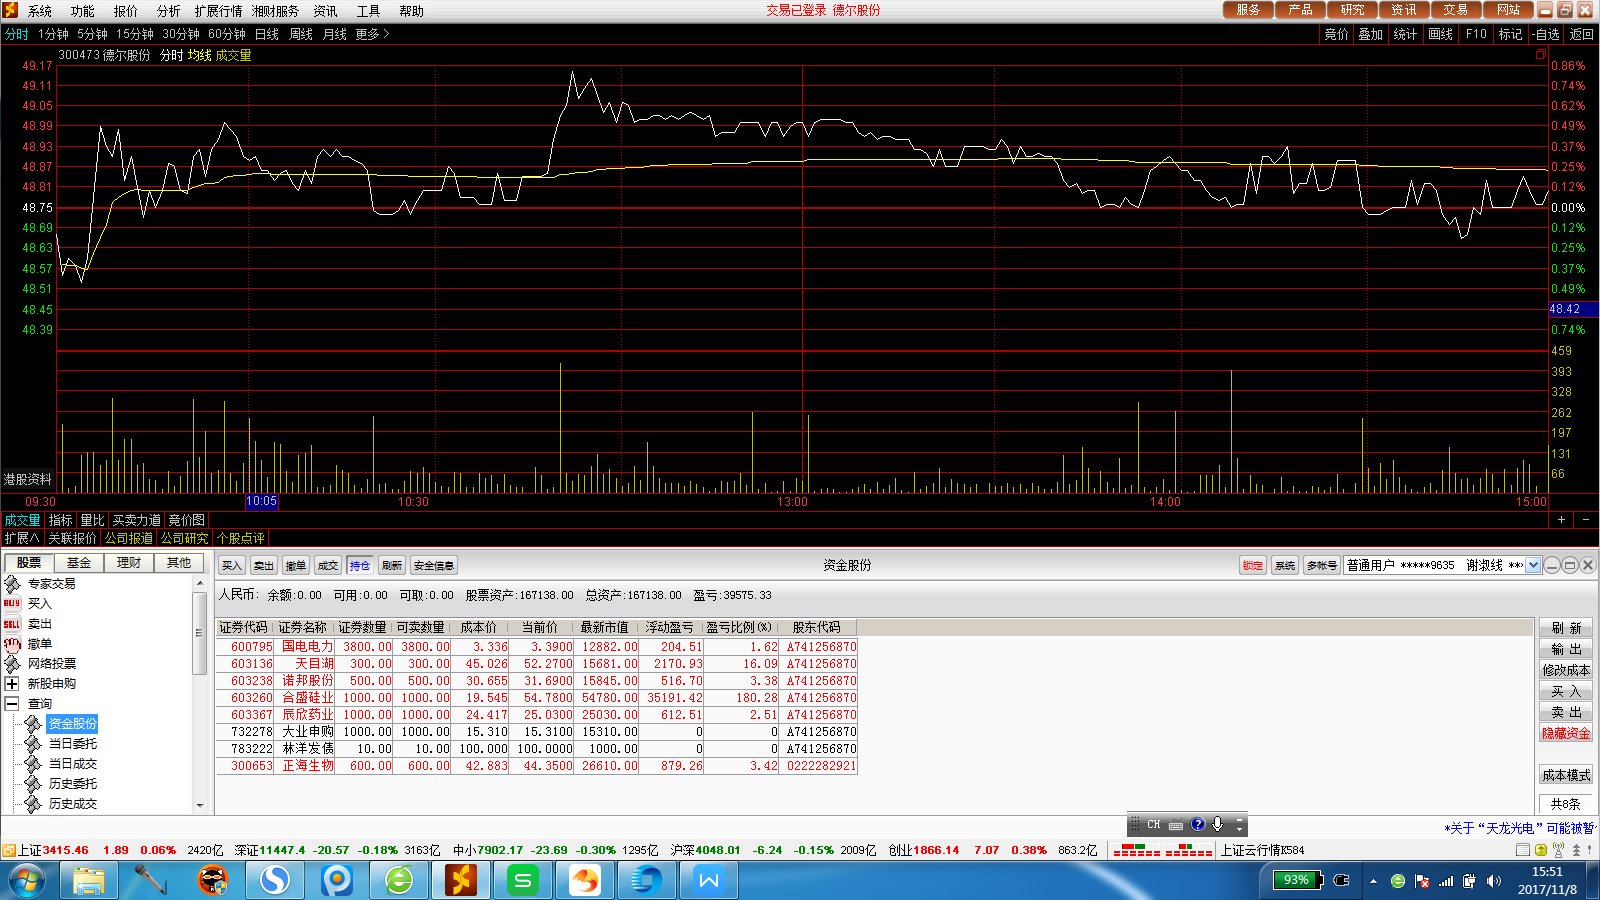Click the IME microphone icon
Screen dimensions: 1600x900
point(1218,825)
